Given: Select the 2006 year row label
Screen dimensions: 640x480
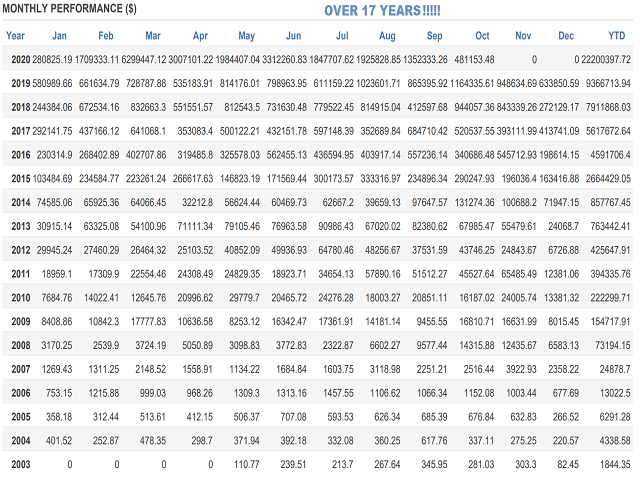Looking at the screenshot, I should (x=21, y=393).
